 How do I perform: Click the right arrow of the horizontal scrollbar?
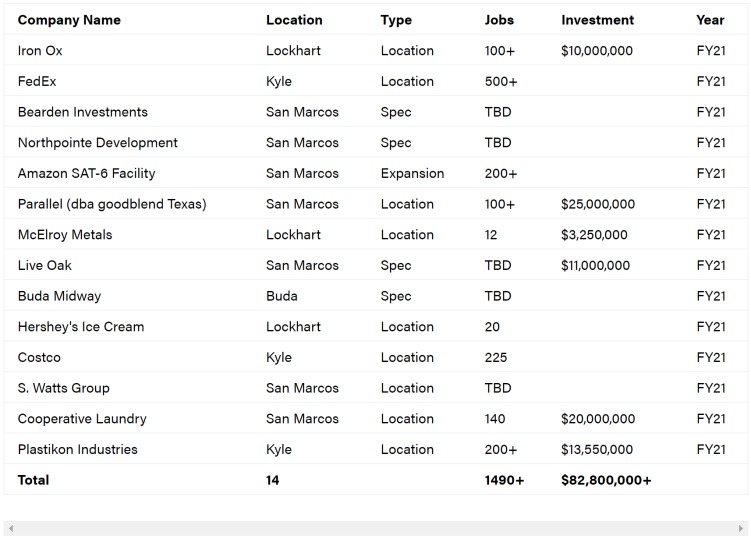pyautogui.click(x=740, y=528)
